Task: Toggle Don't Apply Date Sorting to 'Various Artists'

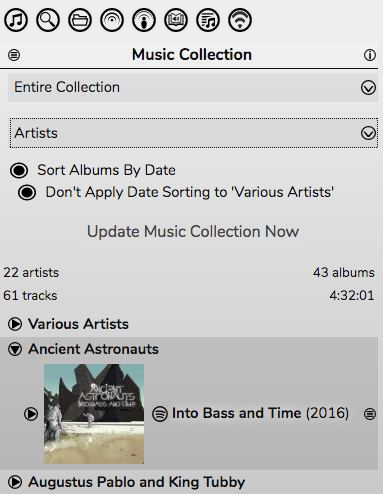Action: click(27, 192)
